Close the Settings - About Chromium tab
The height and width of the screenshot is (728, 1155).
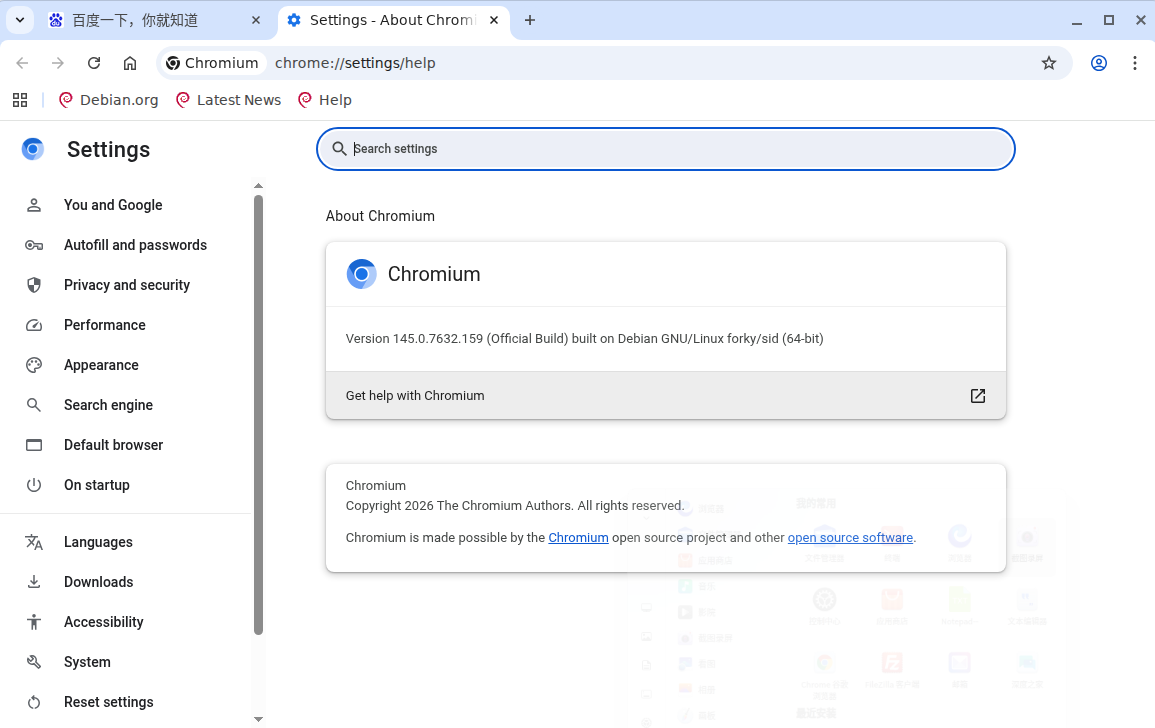coord(494,20)
